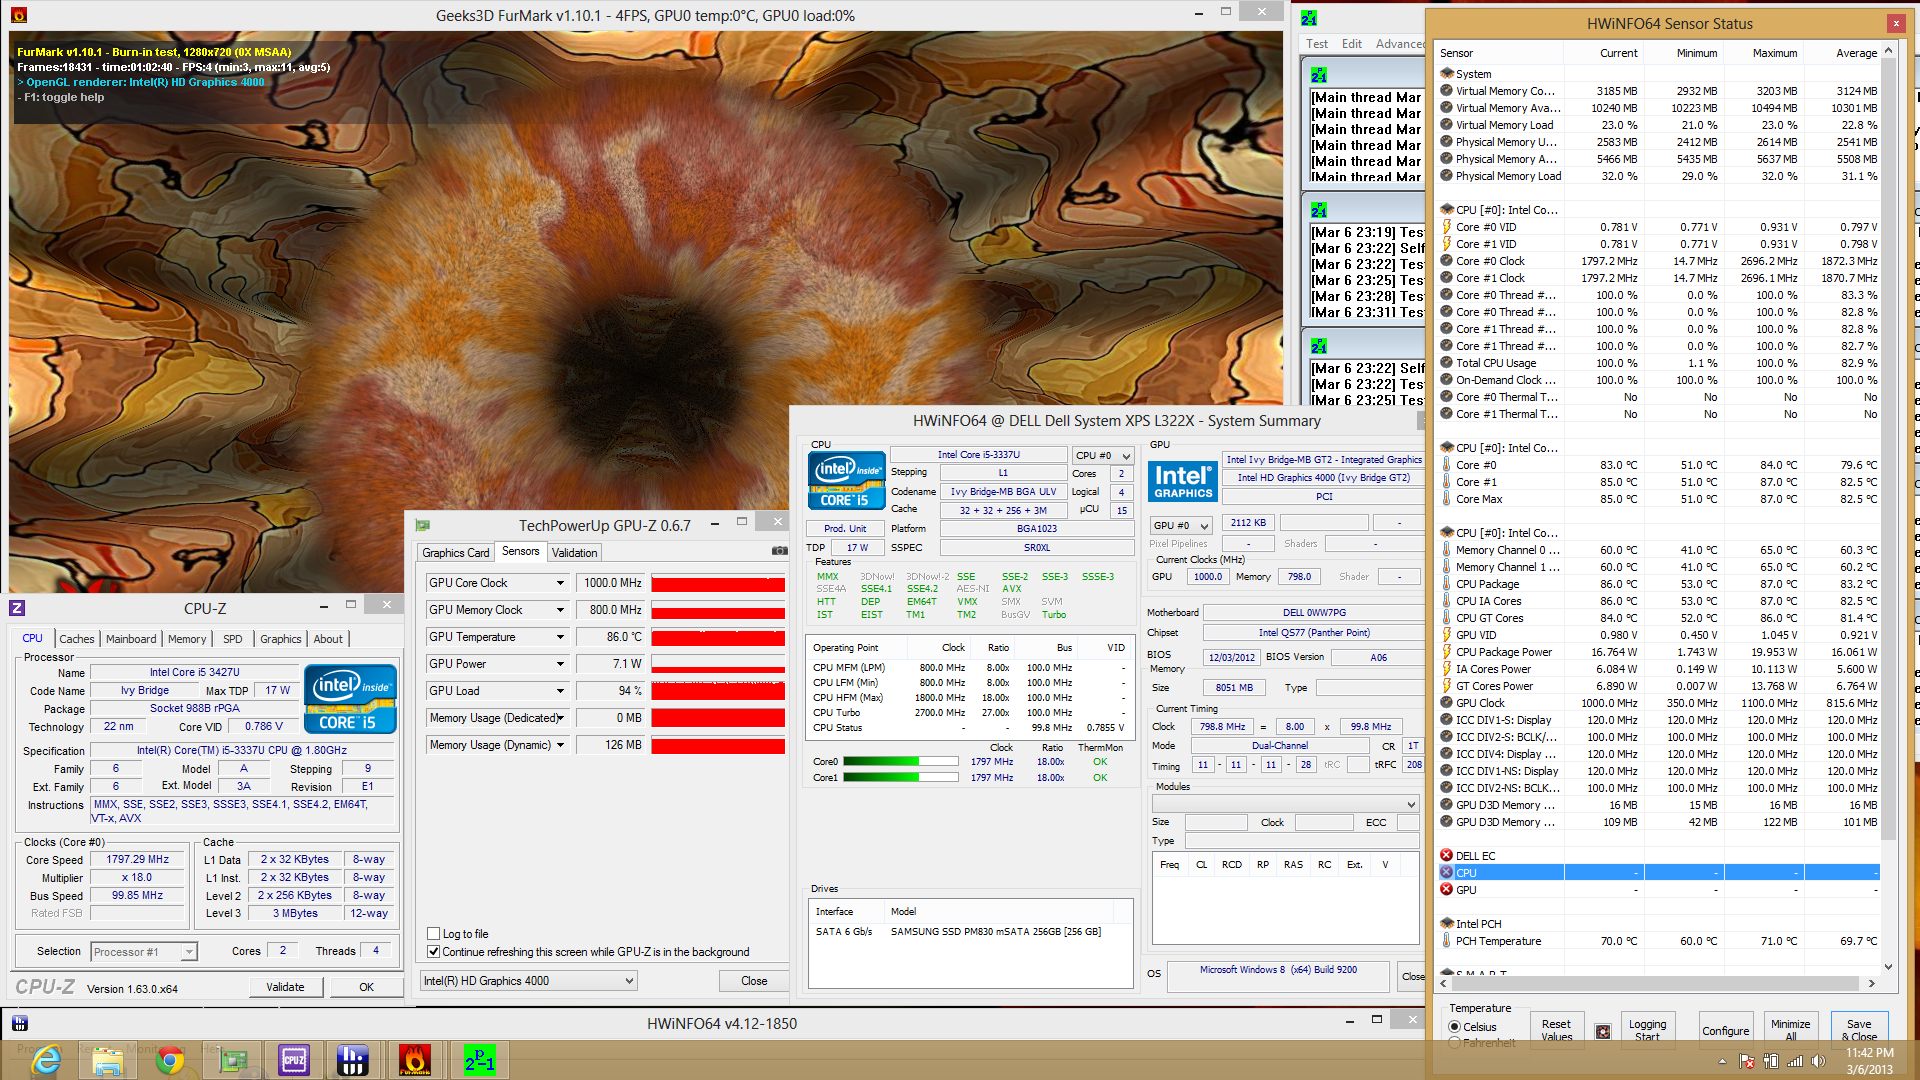1920x1080 pixels.
Task: Open the GPU Core Clock sensor dropdown
Action: tap(560, 583)
